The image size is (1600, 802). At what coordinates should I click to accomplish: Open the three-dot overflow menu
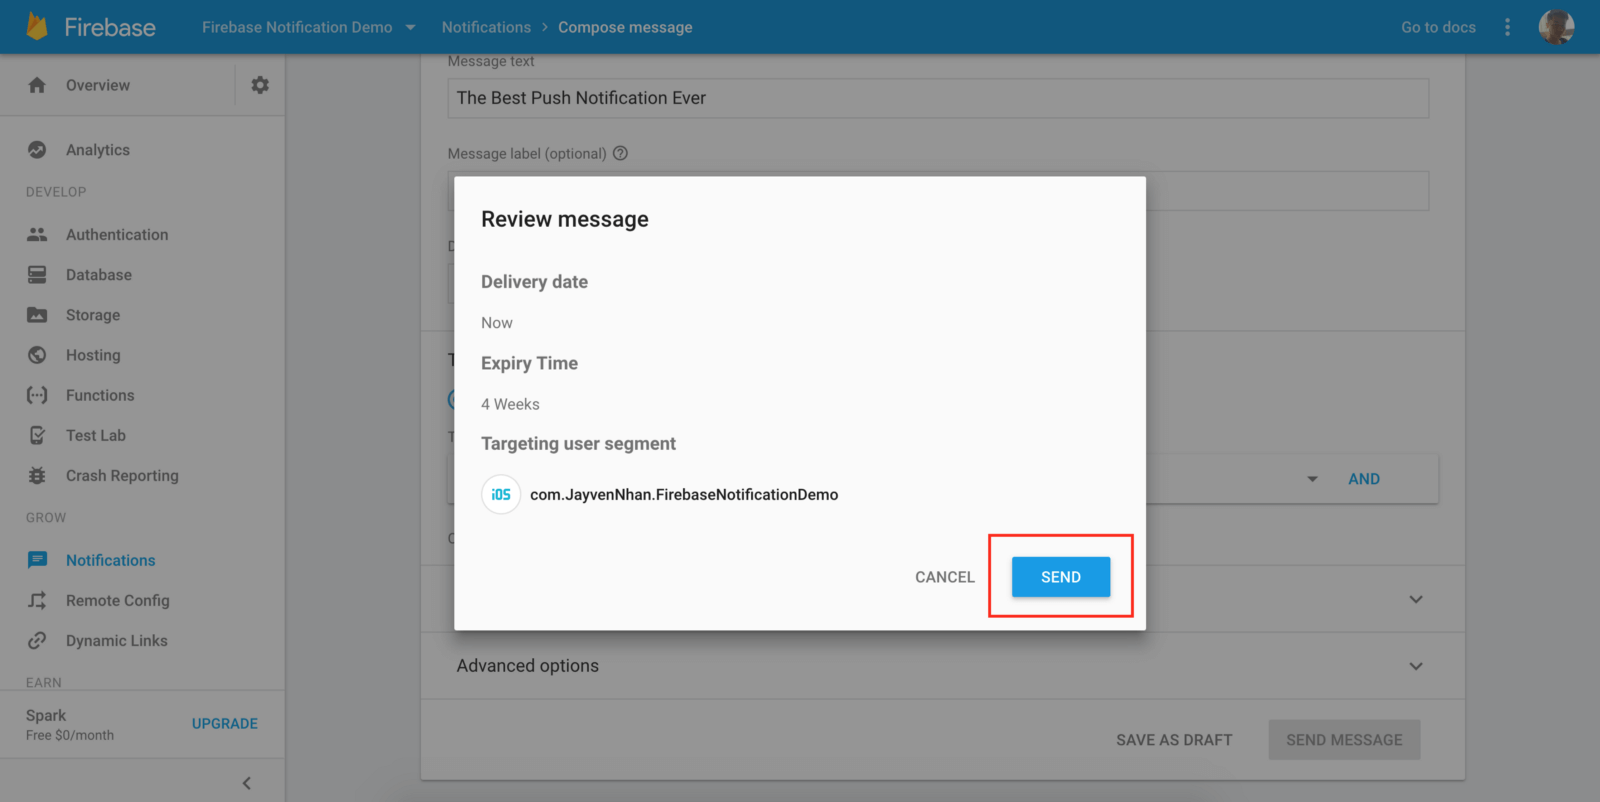tap(1507, 27)
